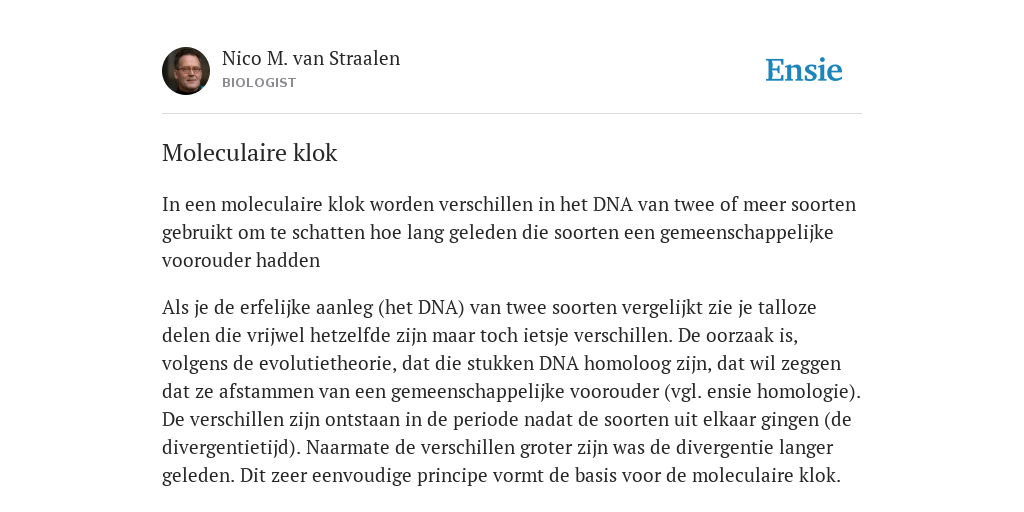The height and width of the screenshot is (512, 1024).
Task: Click the line starting with "gebruikt om te schatten"
Action: point(498,232)
